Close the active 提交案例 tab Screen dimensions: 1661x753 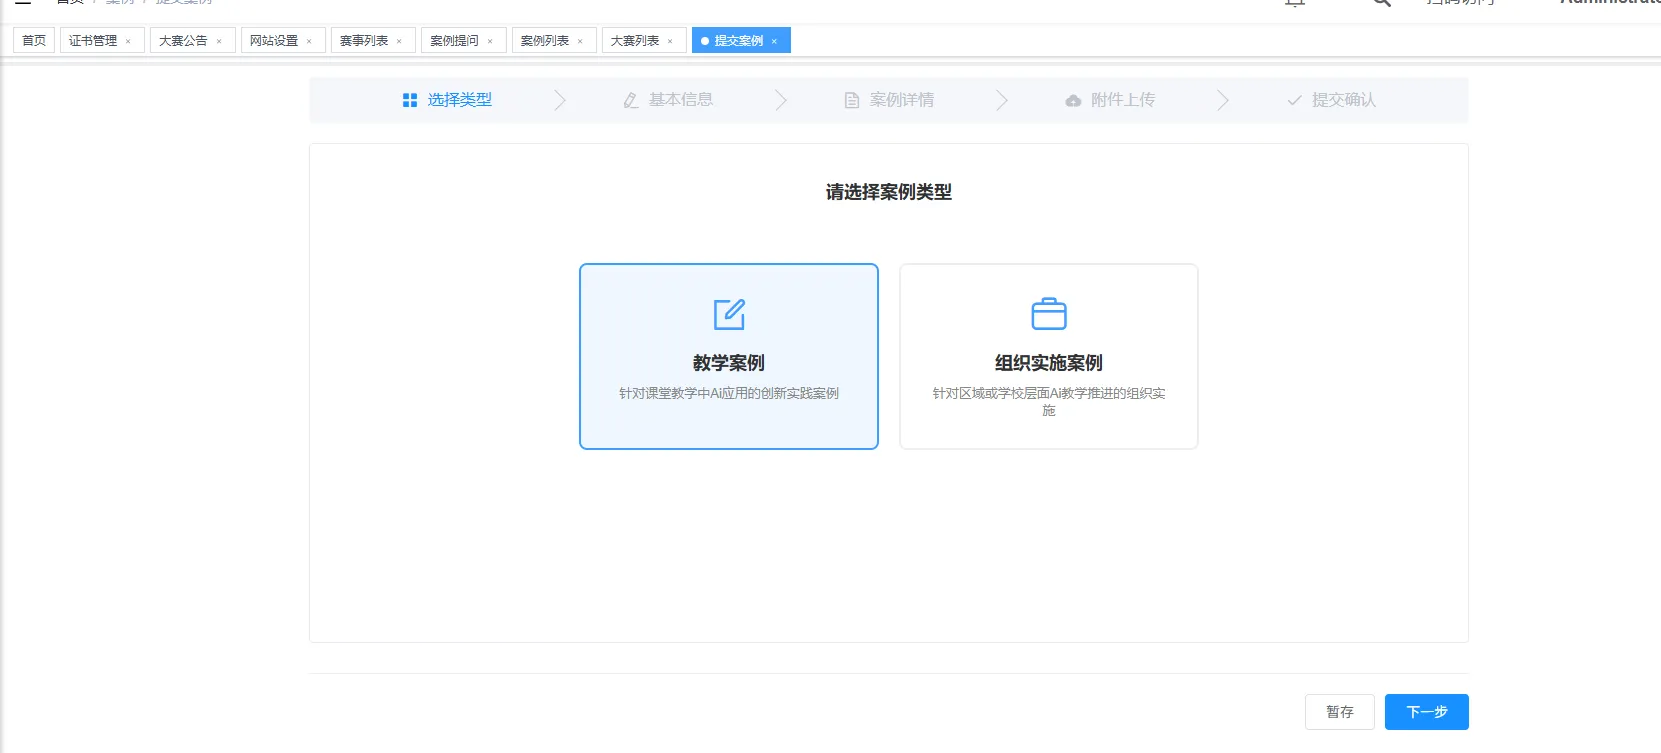[774, 41]
